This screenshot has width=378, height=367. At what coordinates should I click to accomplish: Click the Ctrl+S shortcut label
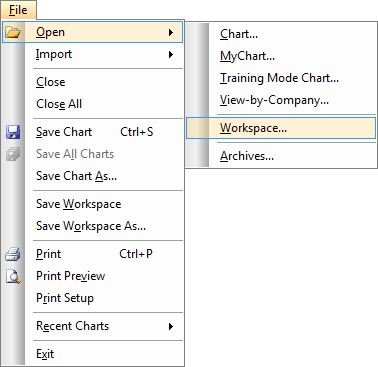[137, 132]
